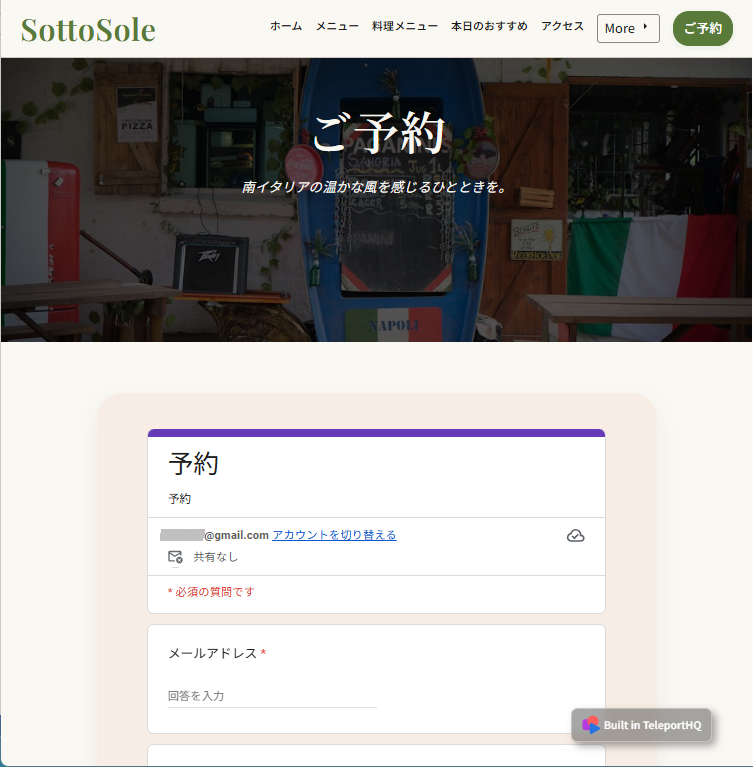Open the メニュー nav item
This screenshot has height=767, width=753.
(337, 26)
